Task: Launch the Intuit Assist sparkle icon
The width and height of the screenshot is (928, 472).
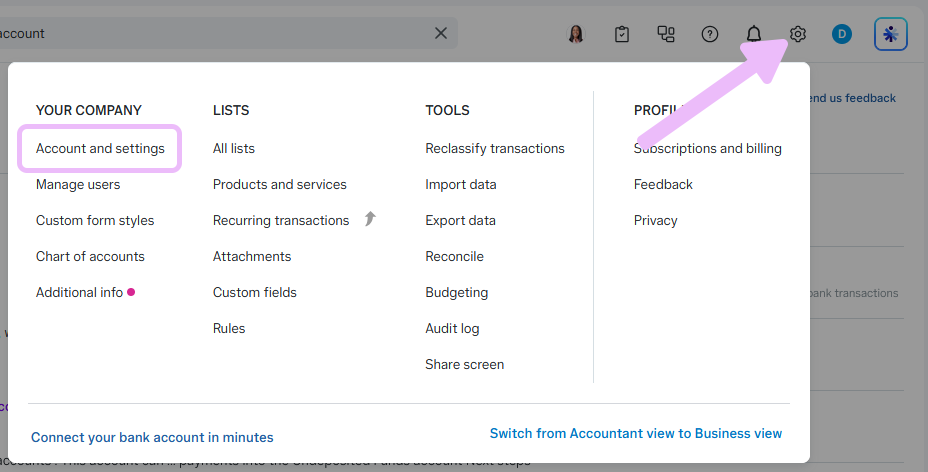Action: point(891,34)
